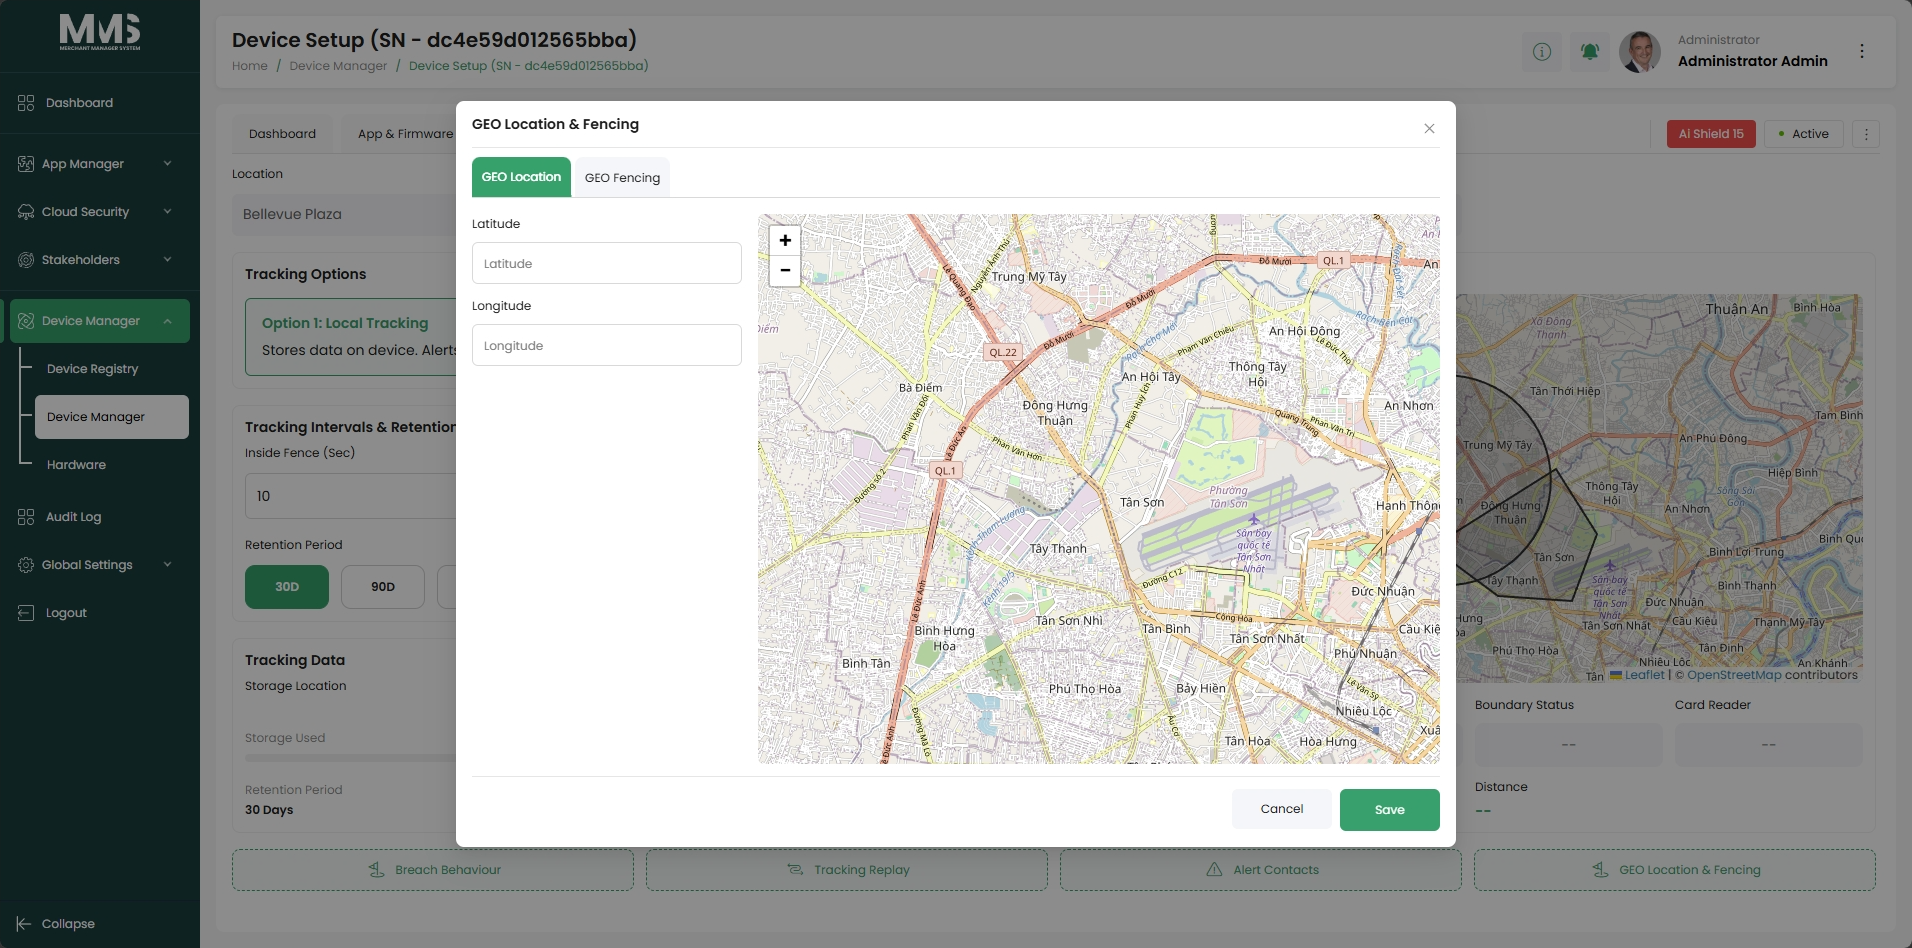This screenshot has height=948, width=1912.
Task: Collapse the Device Manager menu chevron
Action: [x=167, y=321]
